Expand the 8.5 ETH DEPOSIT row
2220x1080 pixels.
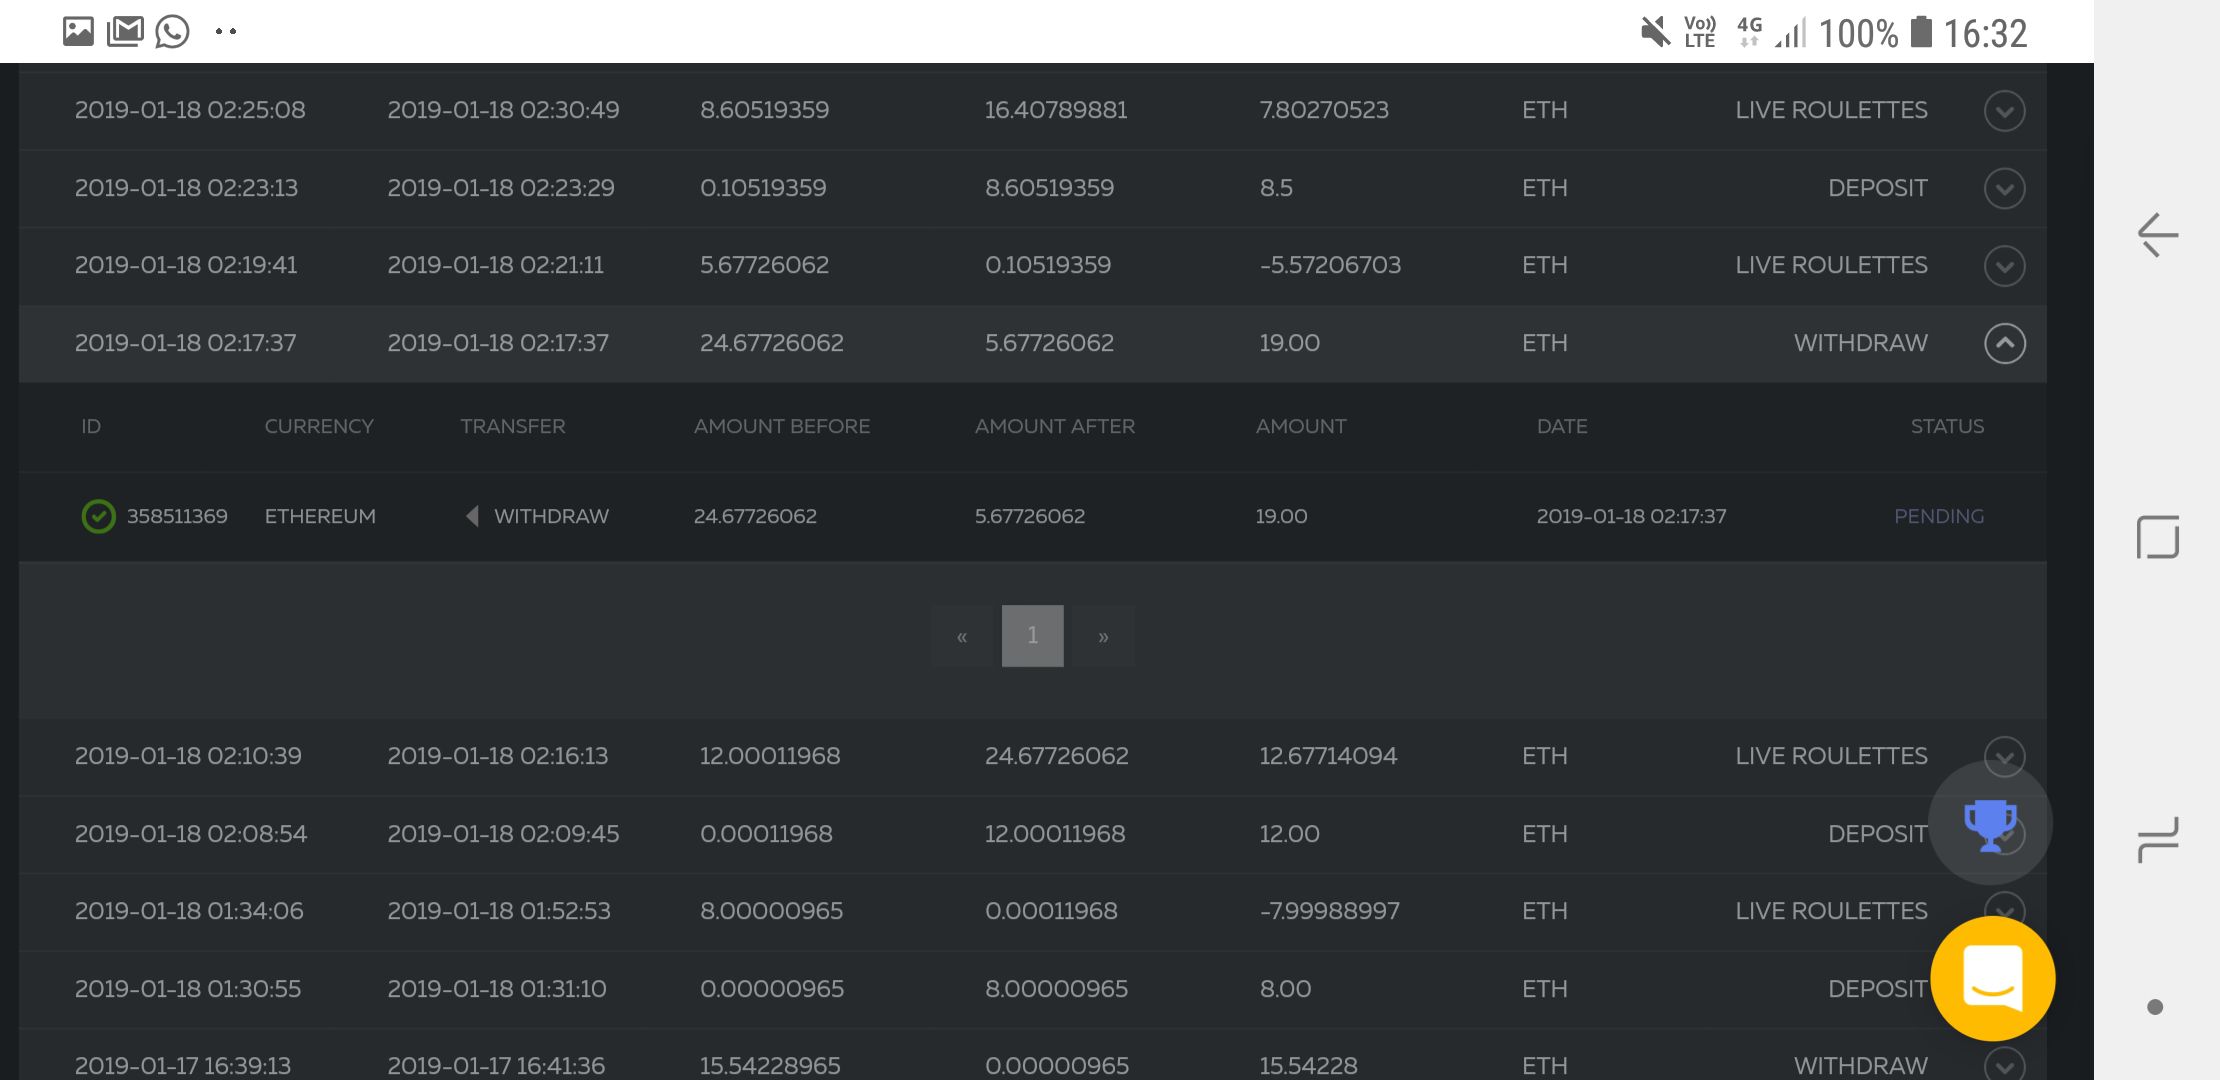coord(2004,188)
